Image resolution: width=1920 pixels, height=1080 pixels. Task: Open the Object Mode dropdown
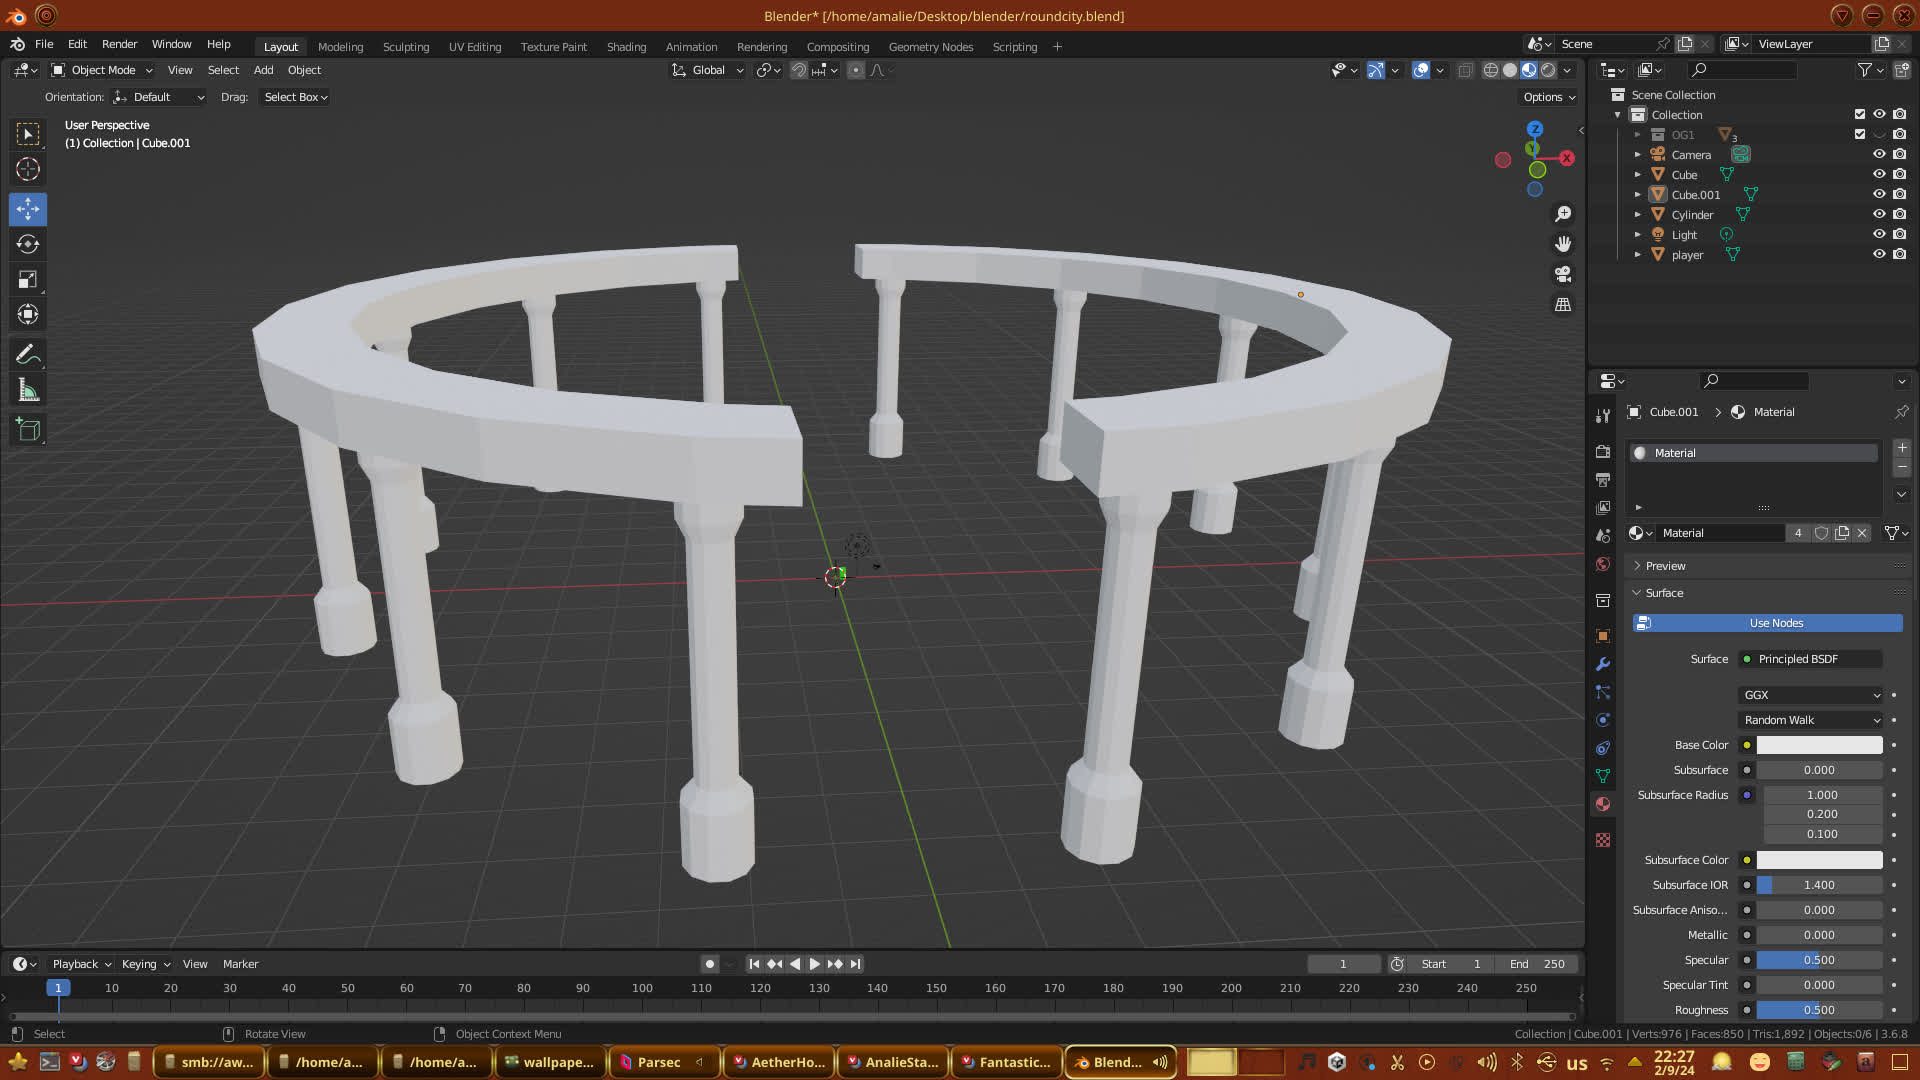click(x=102, y=70)
